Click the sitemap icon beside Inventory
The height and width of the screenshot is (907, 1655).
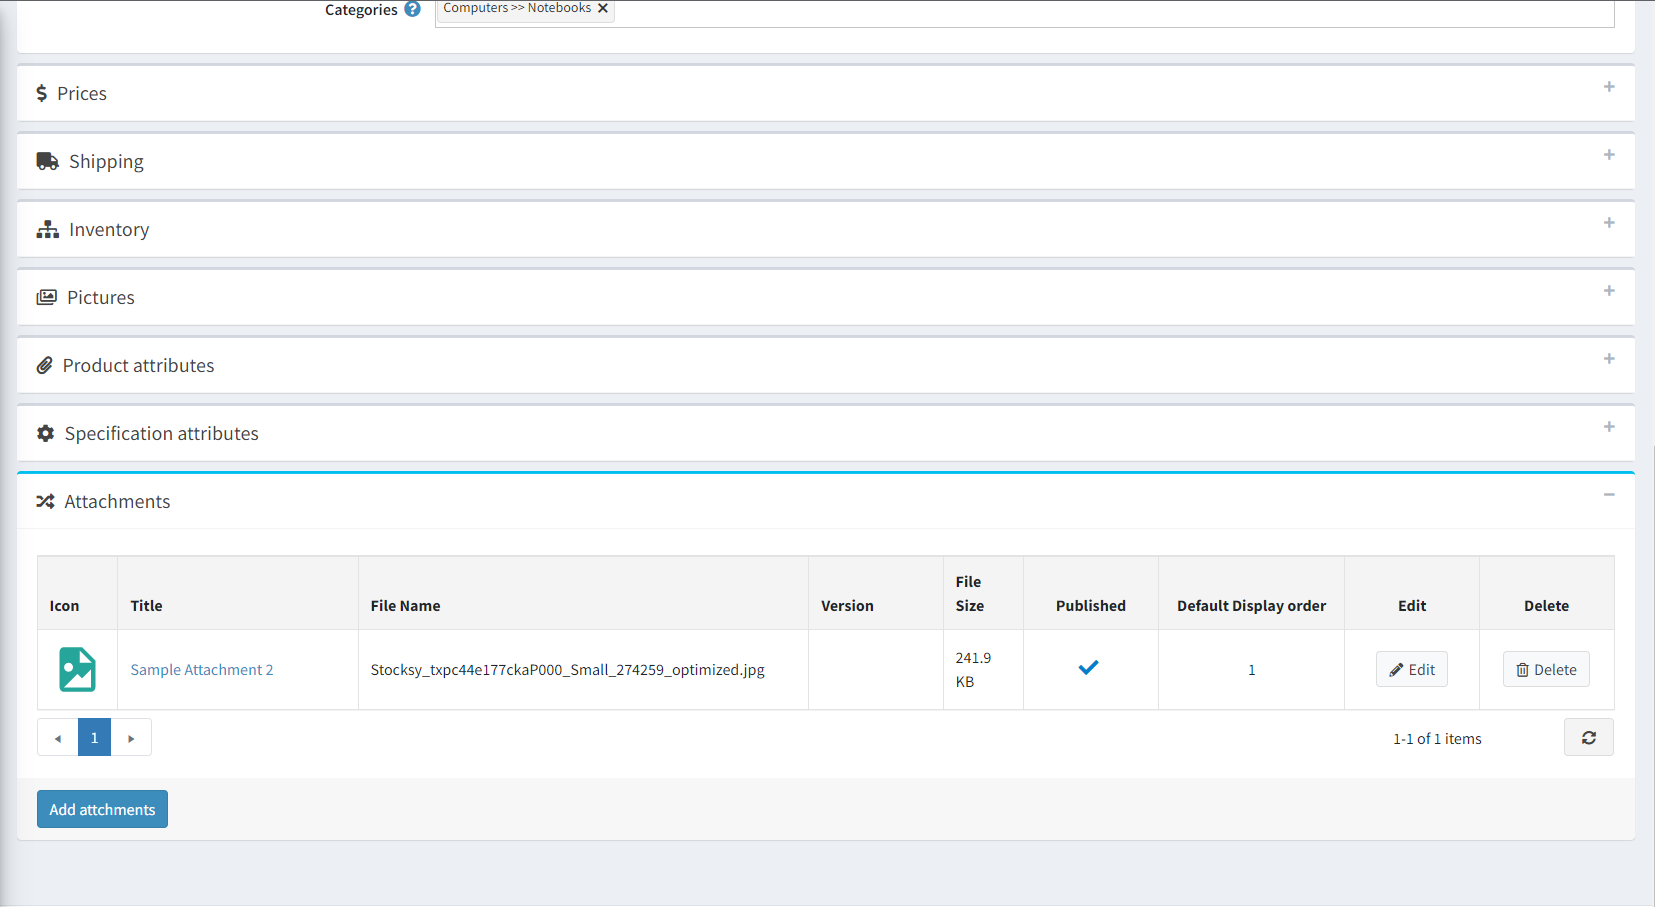(47, 229)
